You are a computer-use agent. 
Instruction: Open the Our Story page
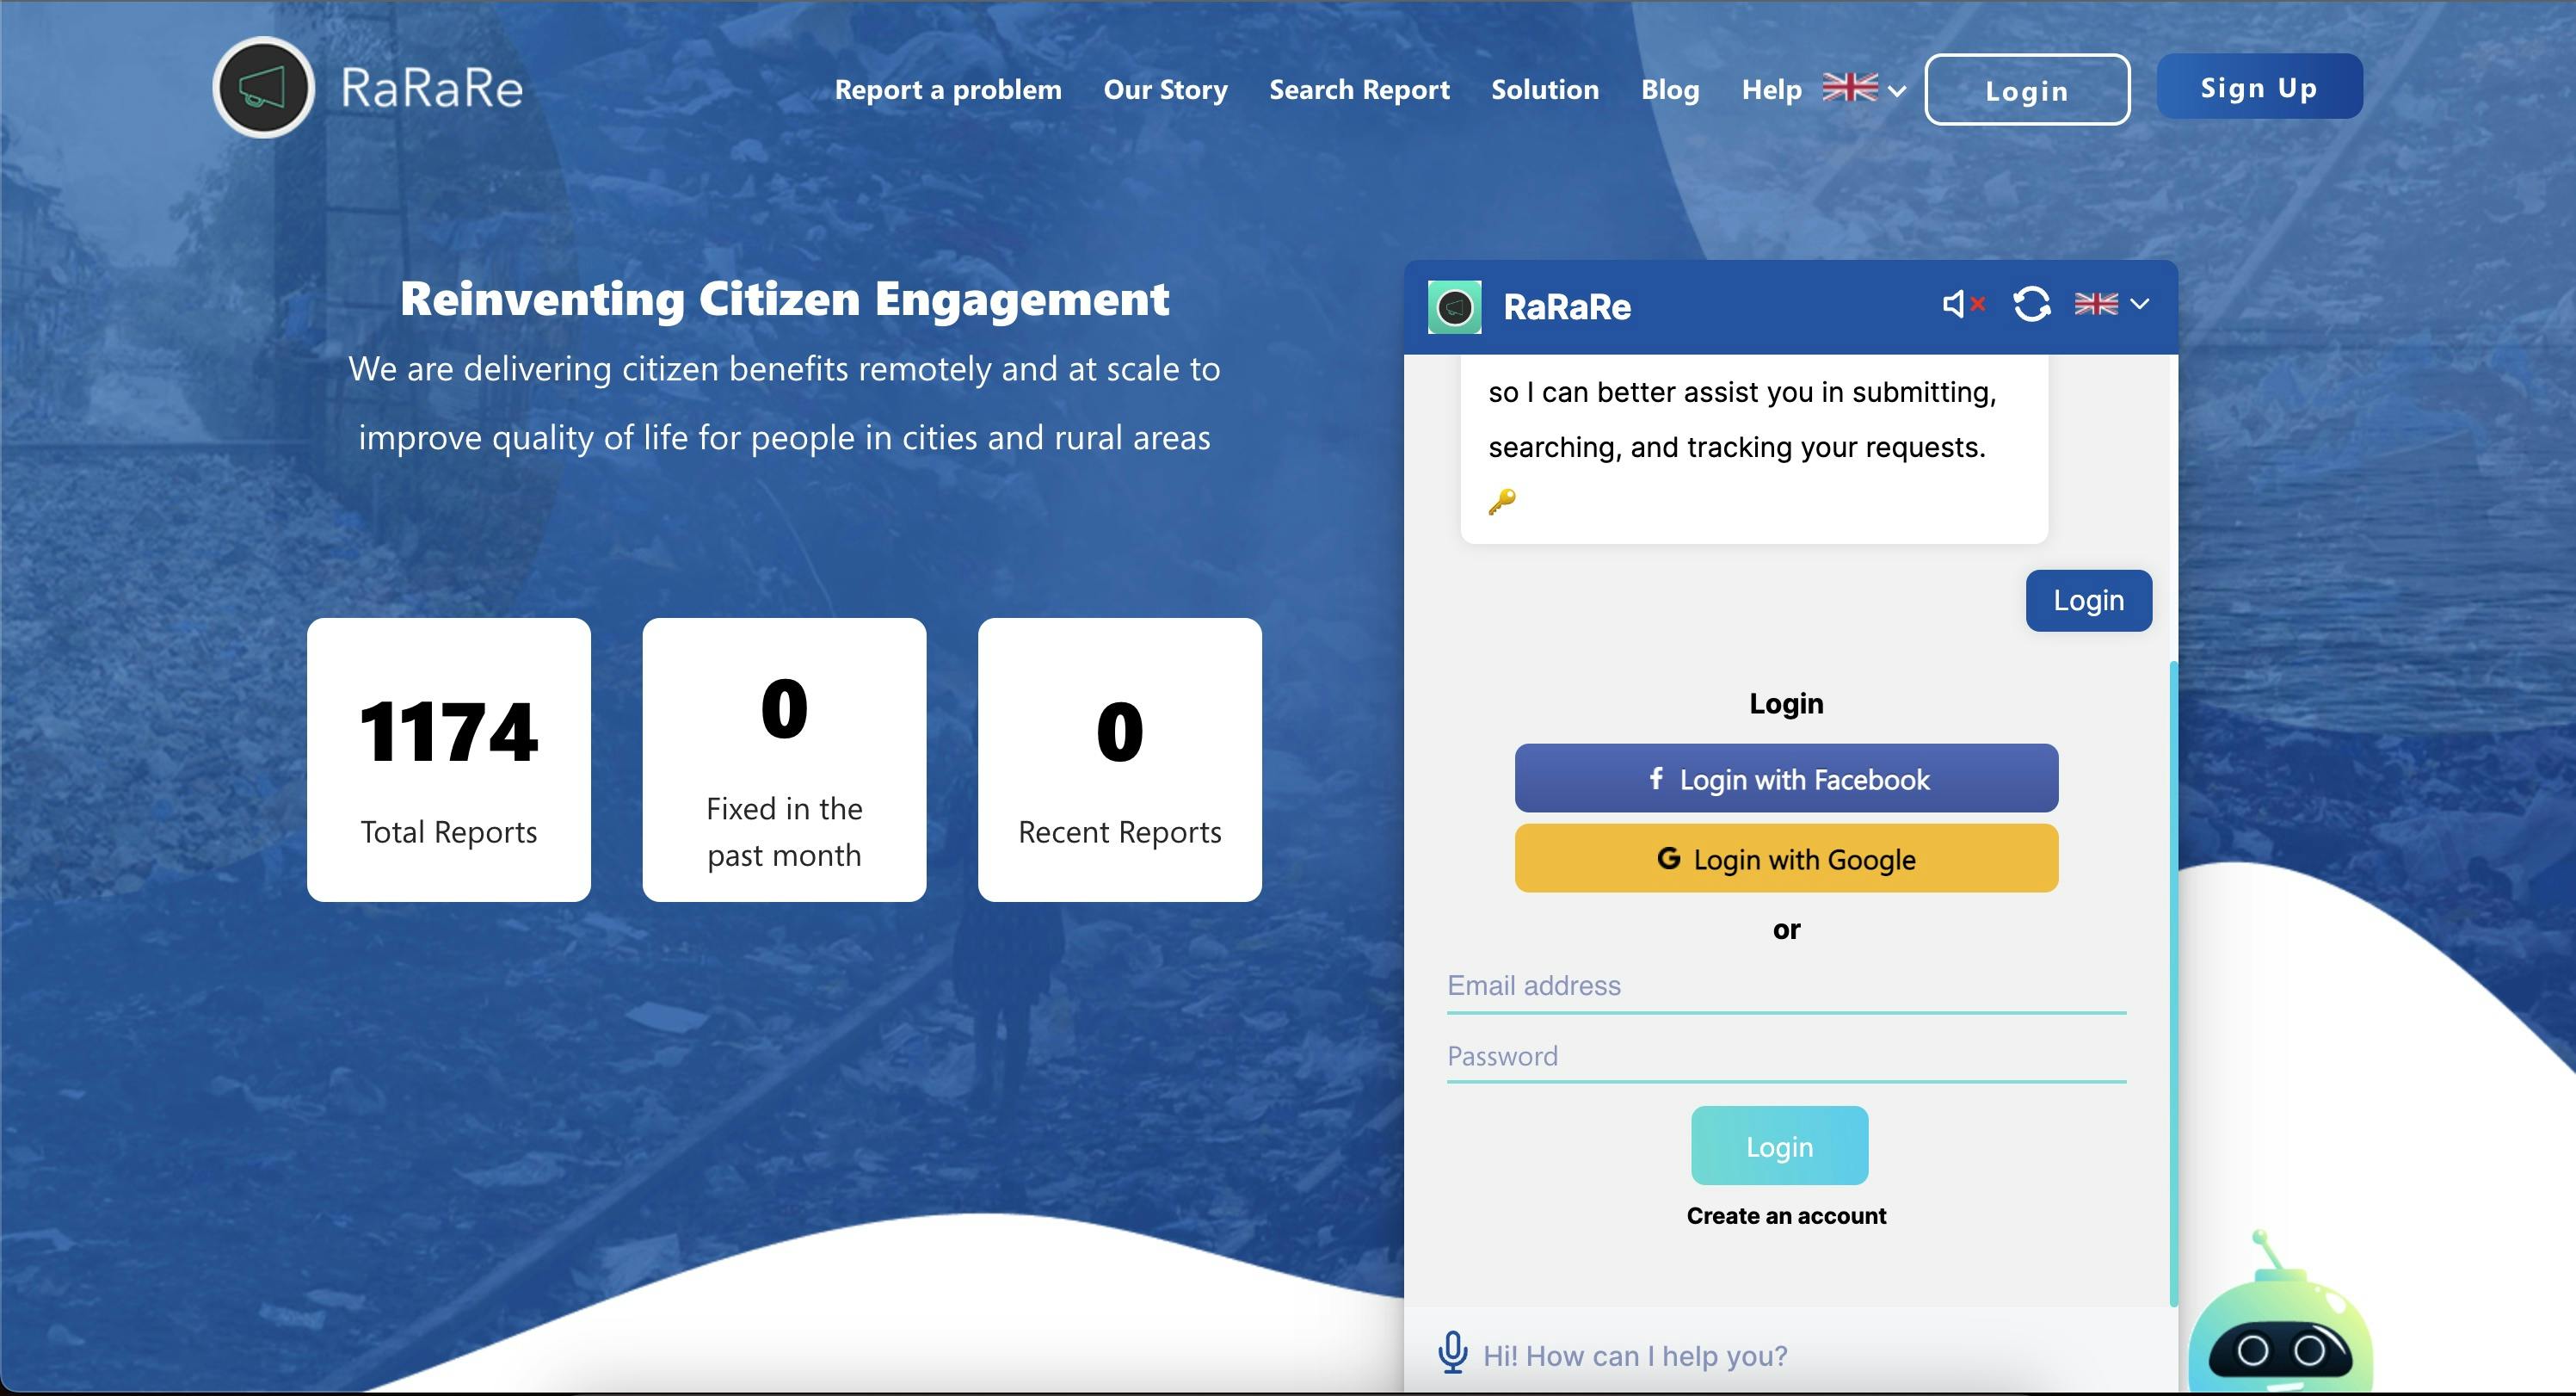pos(1165,90)
